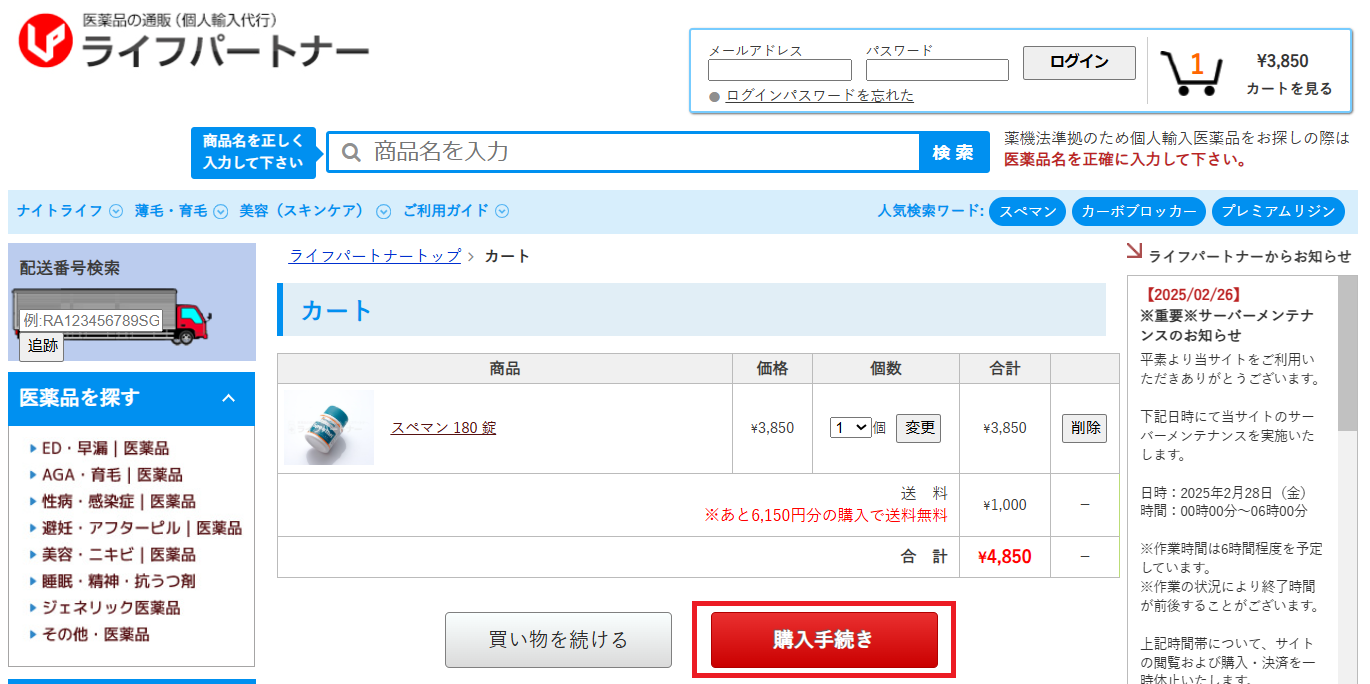
Task: Expand the 薄毛・育毛 menu
Action: [181, 211]
